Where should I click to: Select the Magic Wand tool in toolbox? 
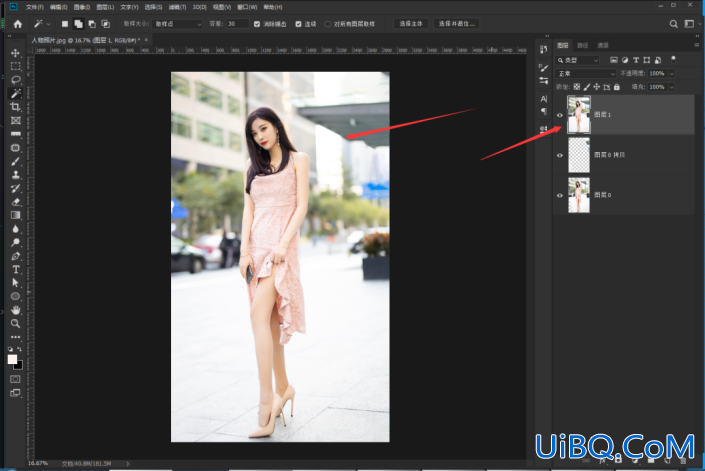[15, 93]
